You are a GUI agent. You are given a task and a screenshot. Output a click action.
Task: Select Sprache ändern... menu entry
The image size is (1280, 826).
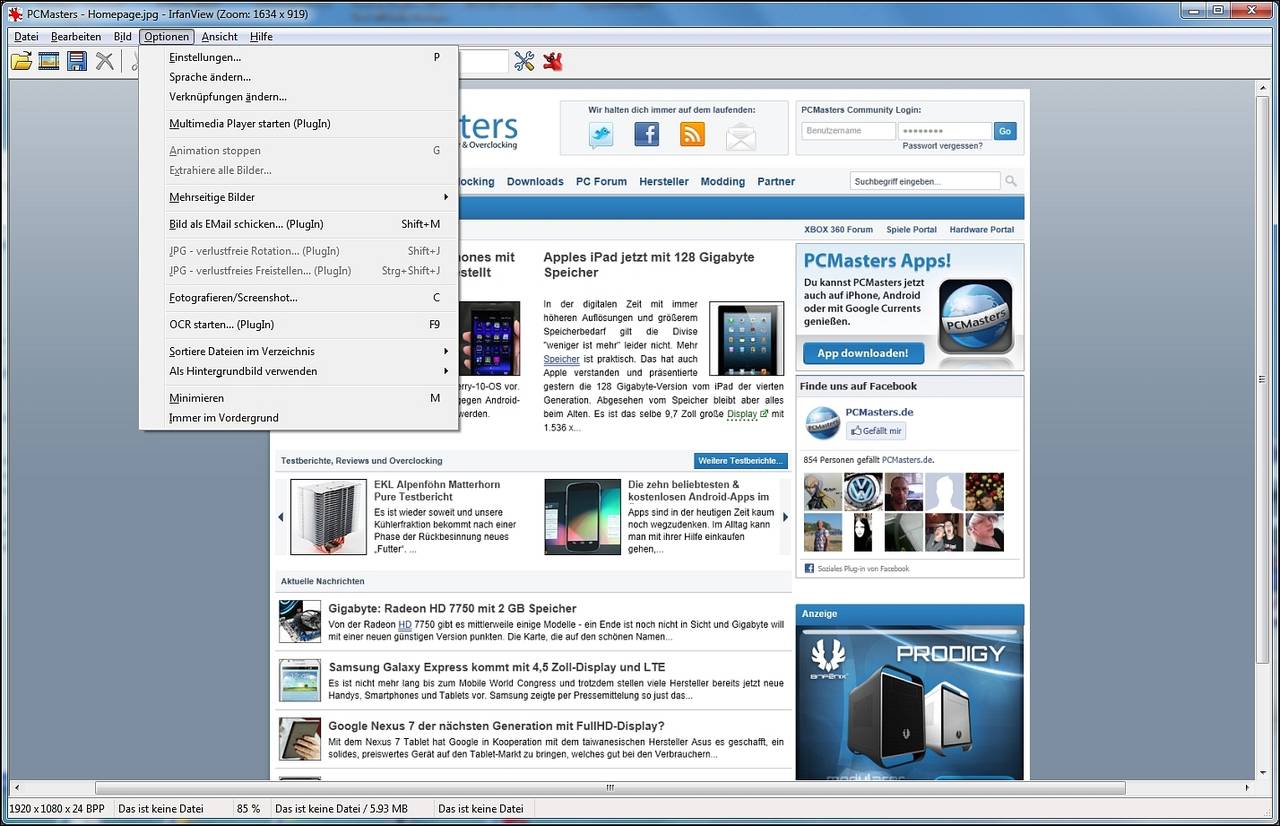tap(299, 77)
